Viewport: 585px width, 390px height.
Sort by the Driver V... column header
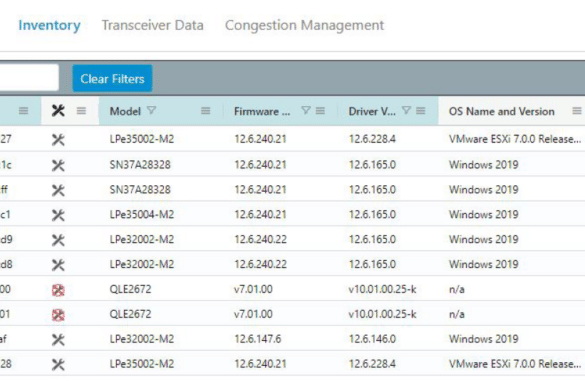[372, 112]
